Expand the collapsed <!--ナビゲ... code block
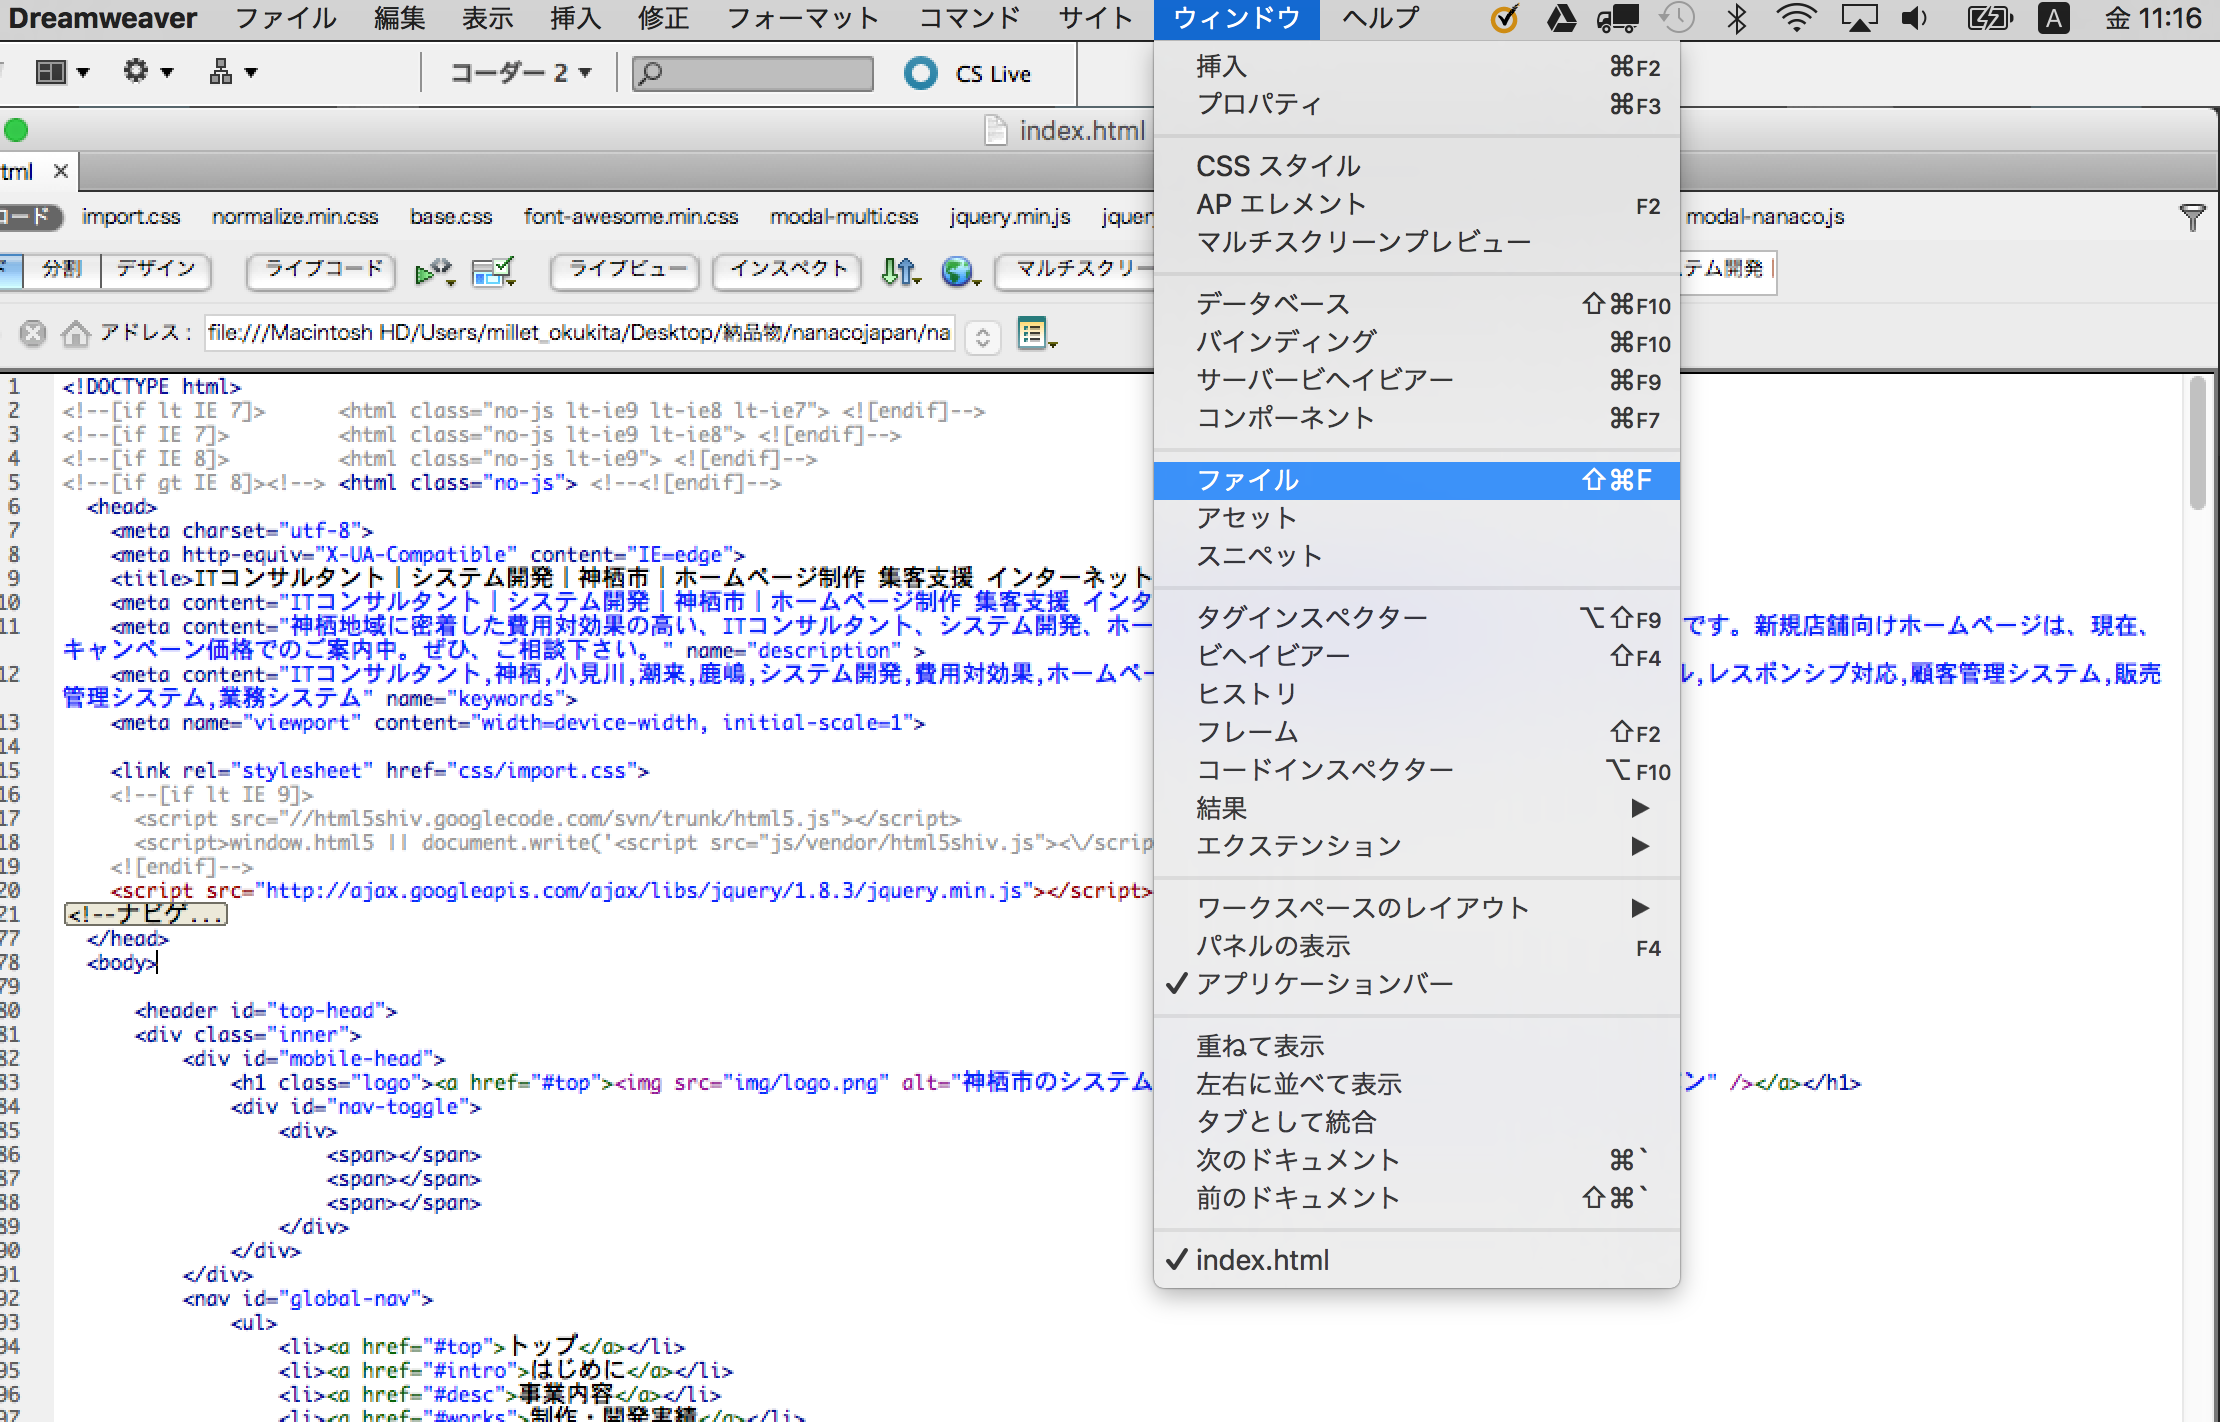 pos(146,914)
